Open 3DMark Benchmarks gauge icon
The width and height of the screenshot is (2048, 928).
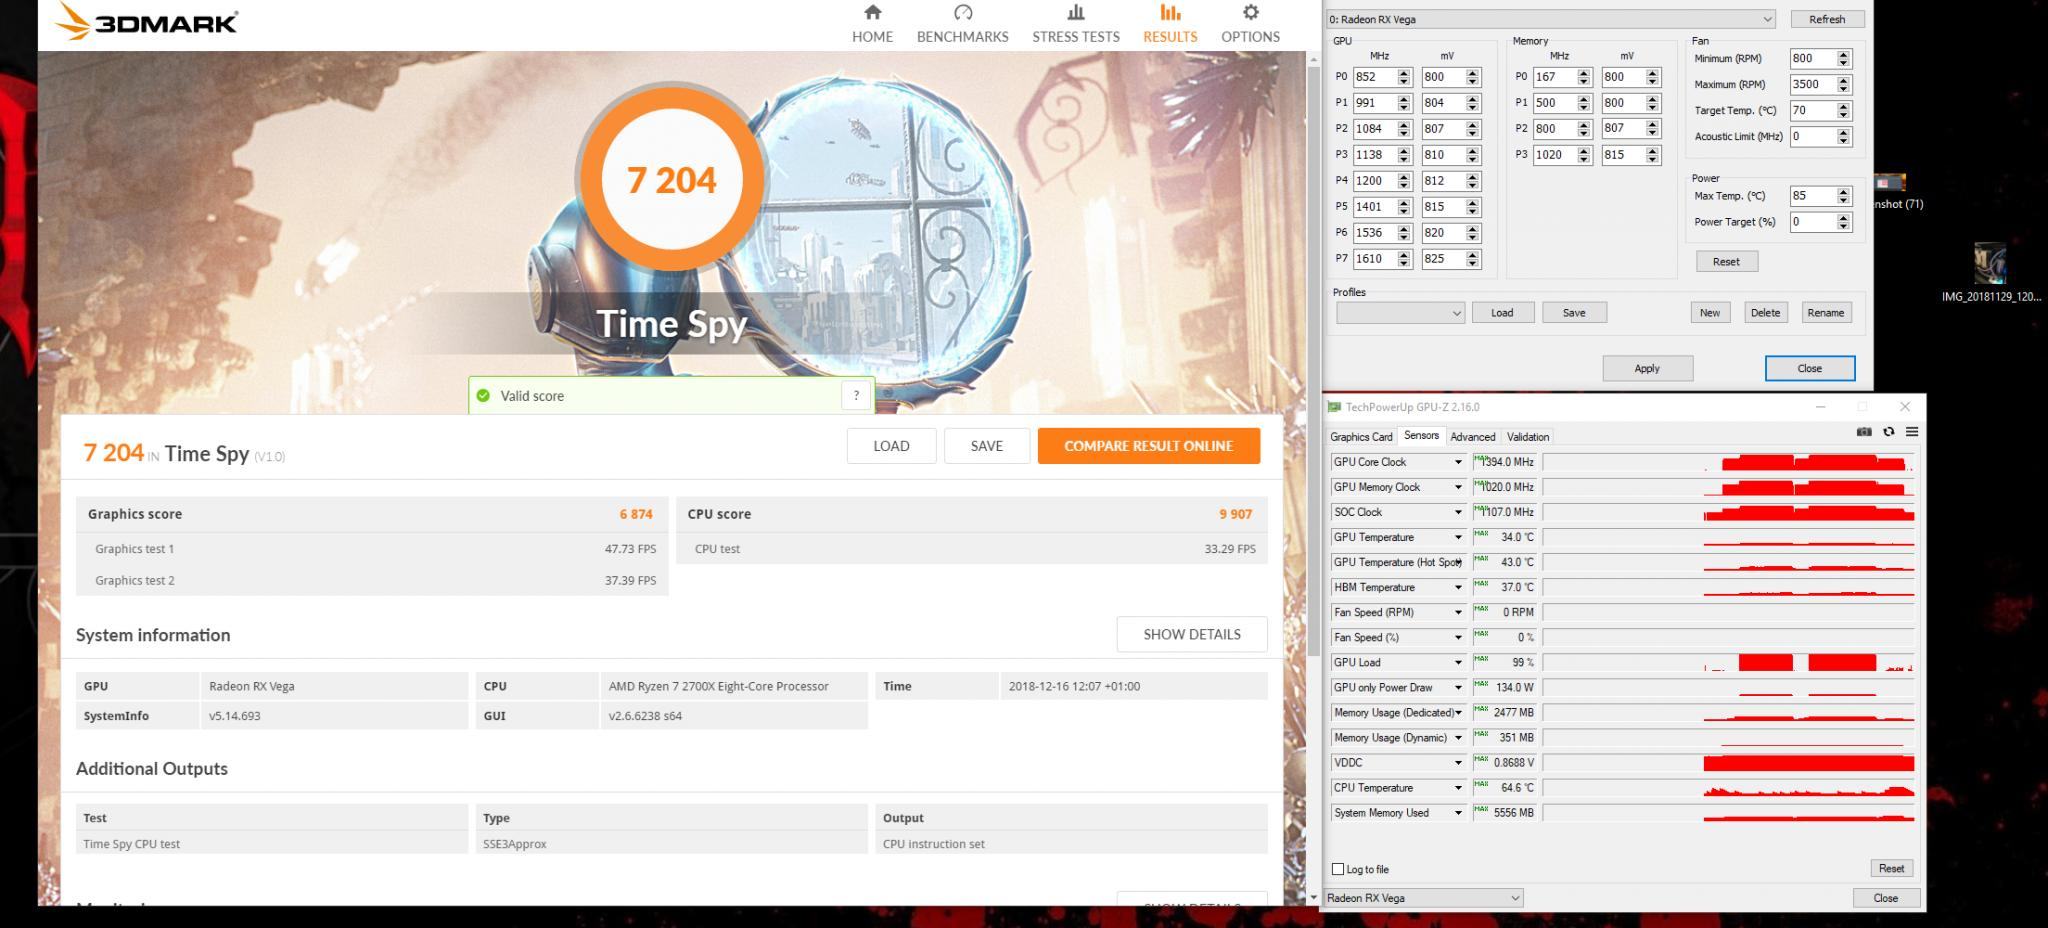963,13
